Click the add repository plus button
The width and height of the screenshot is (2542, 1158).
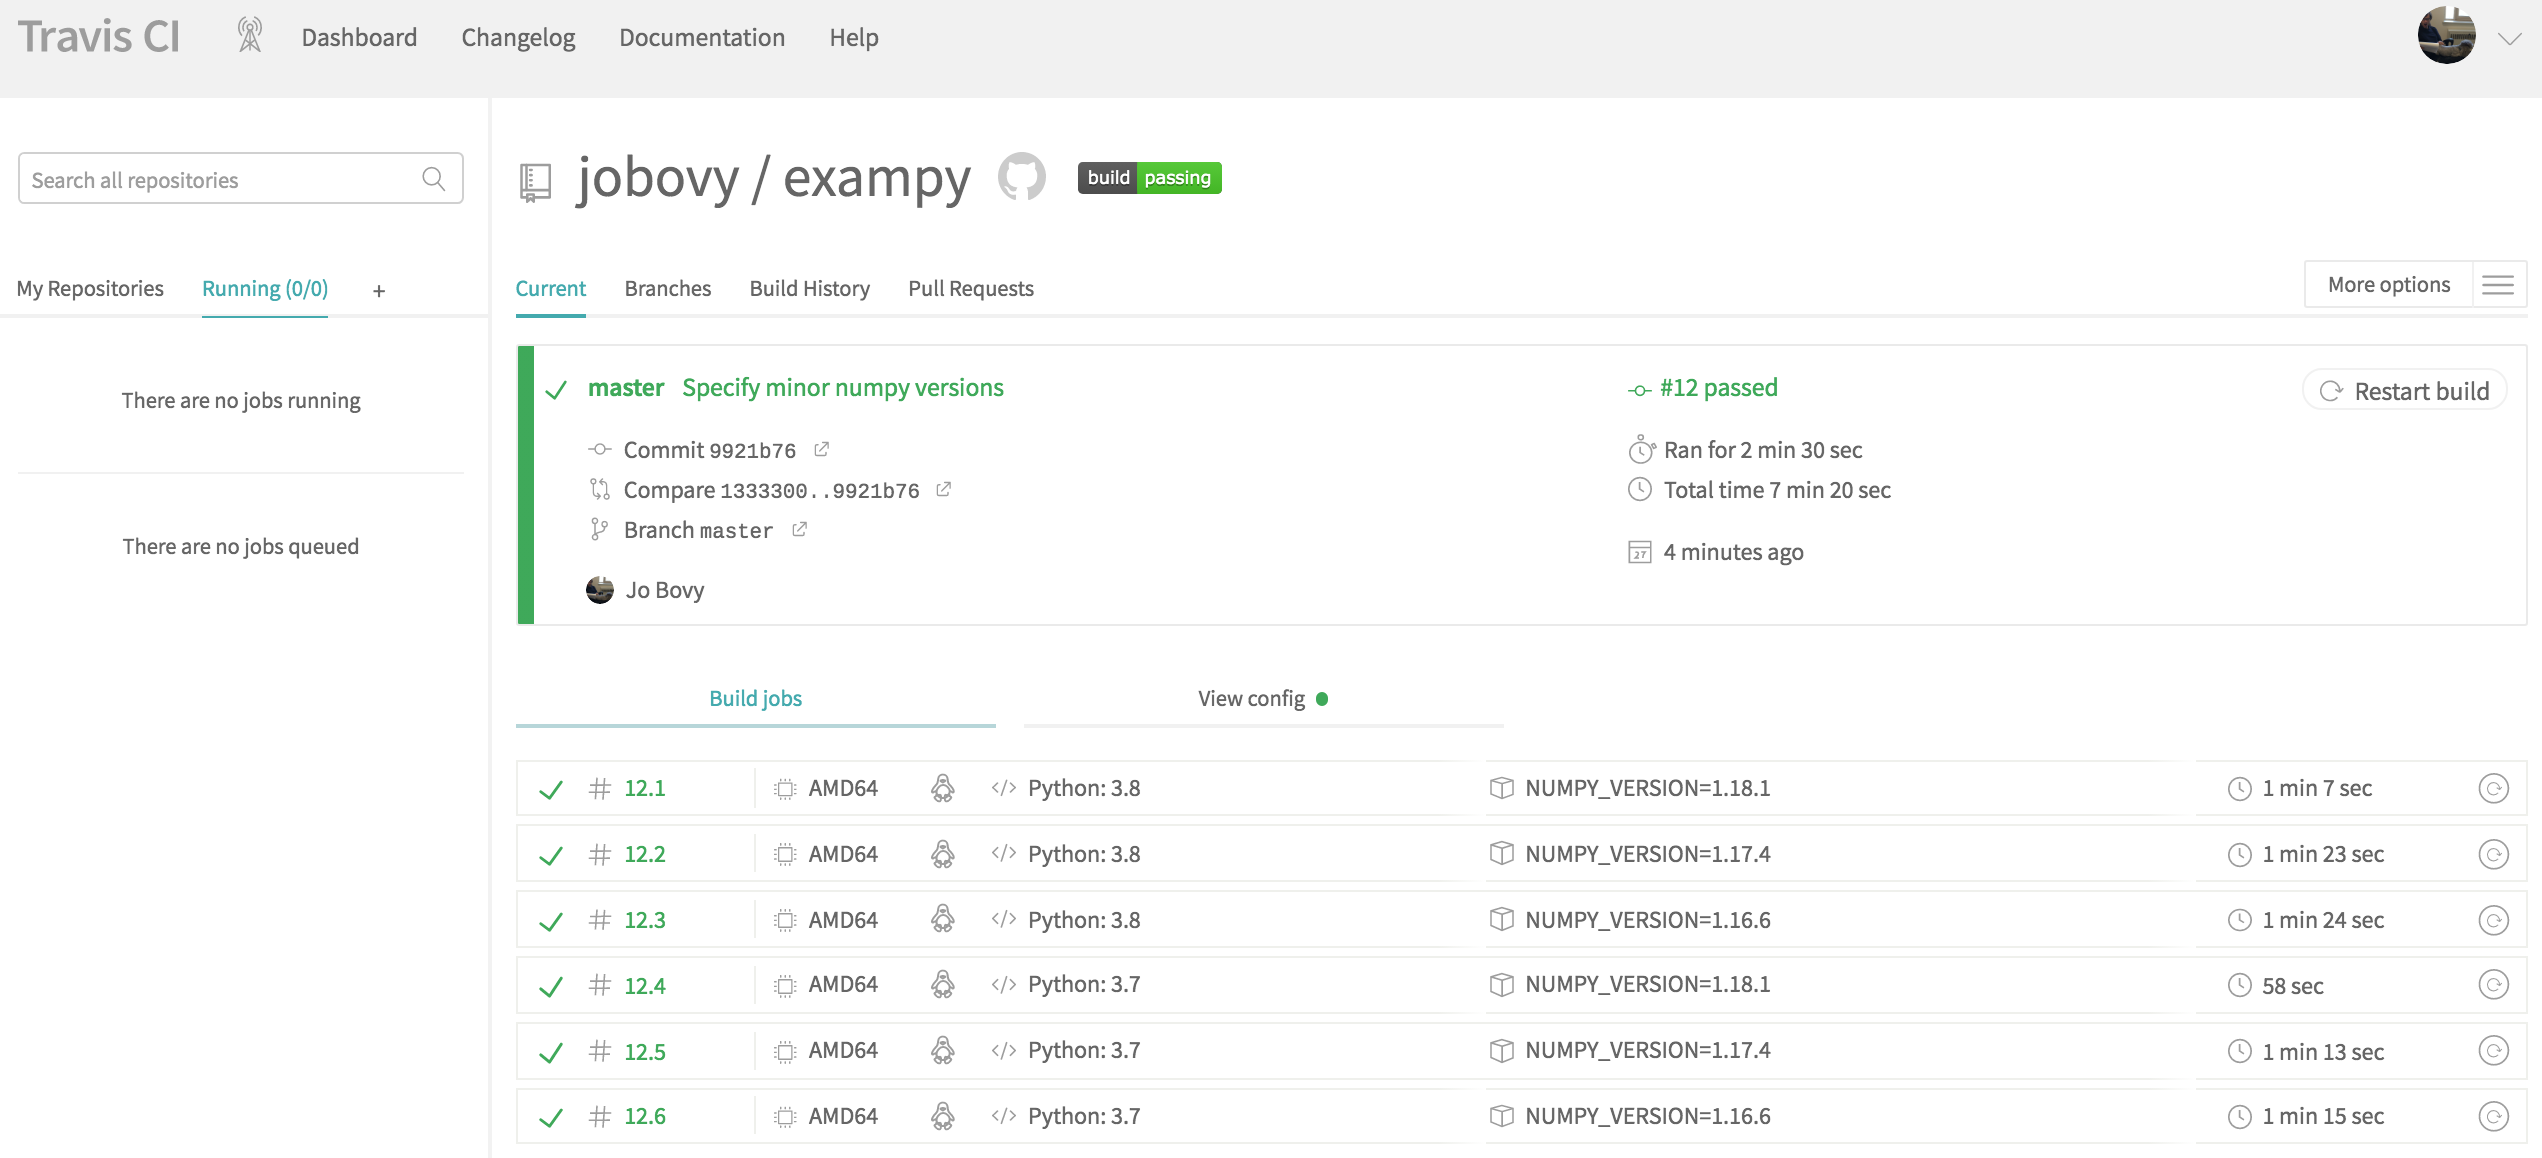[x=378, y=290]
